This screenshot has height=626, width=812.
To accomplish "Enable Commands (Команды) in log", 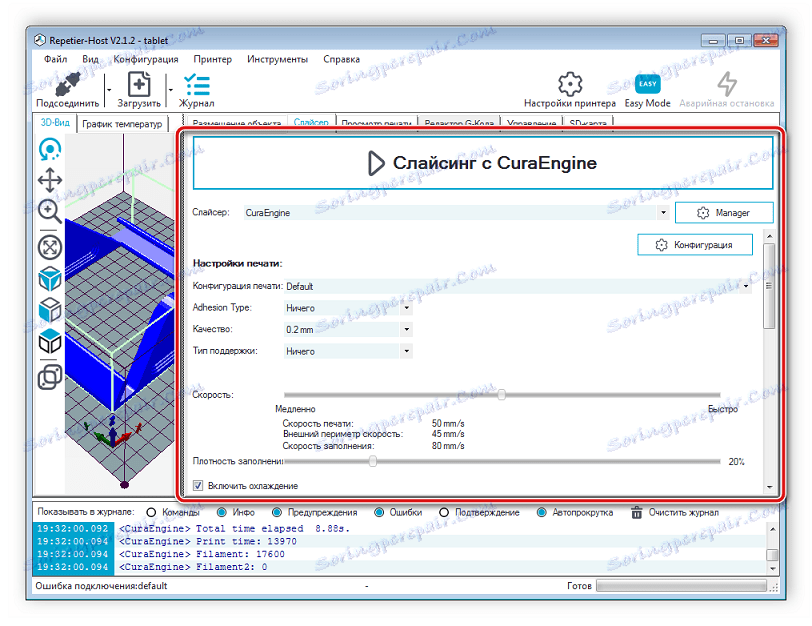I will pyautogui.click(x=151, y=513).
